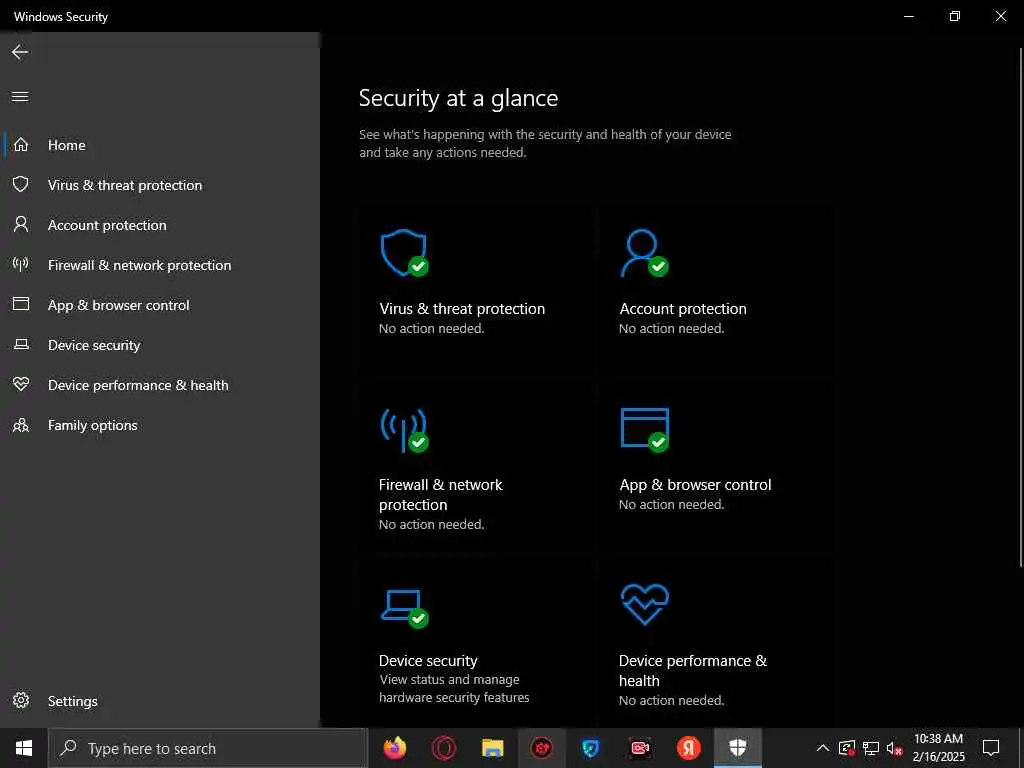This screenshot has width=1024, height=768.
Task: Toggle the hamburger navigation menu
Action: pyautogui.click(x=20, y=97)
